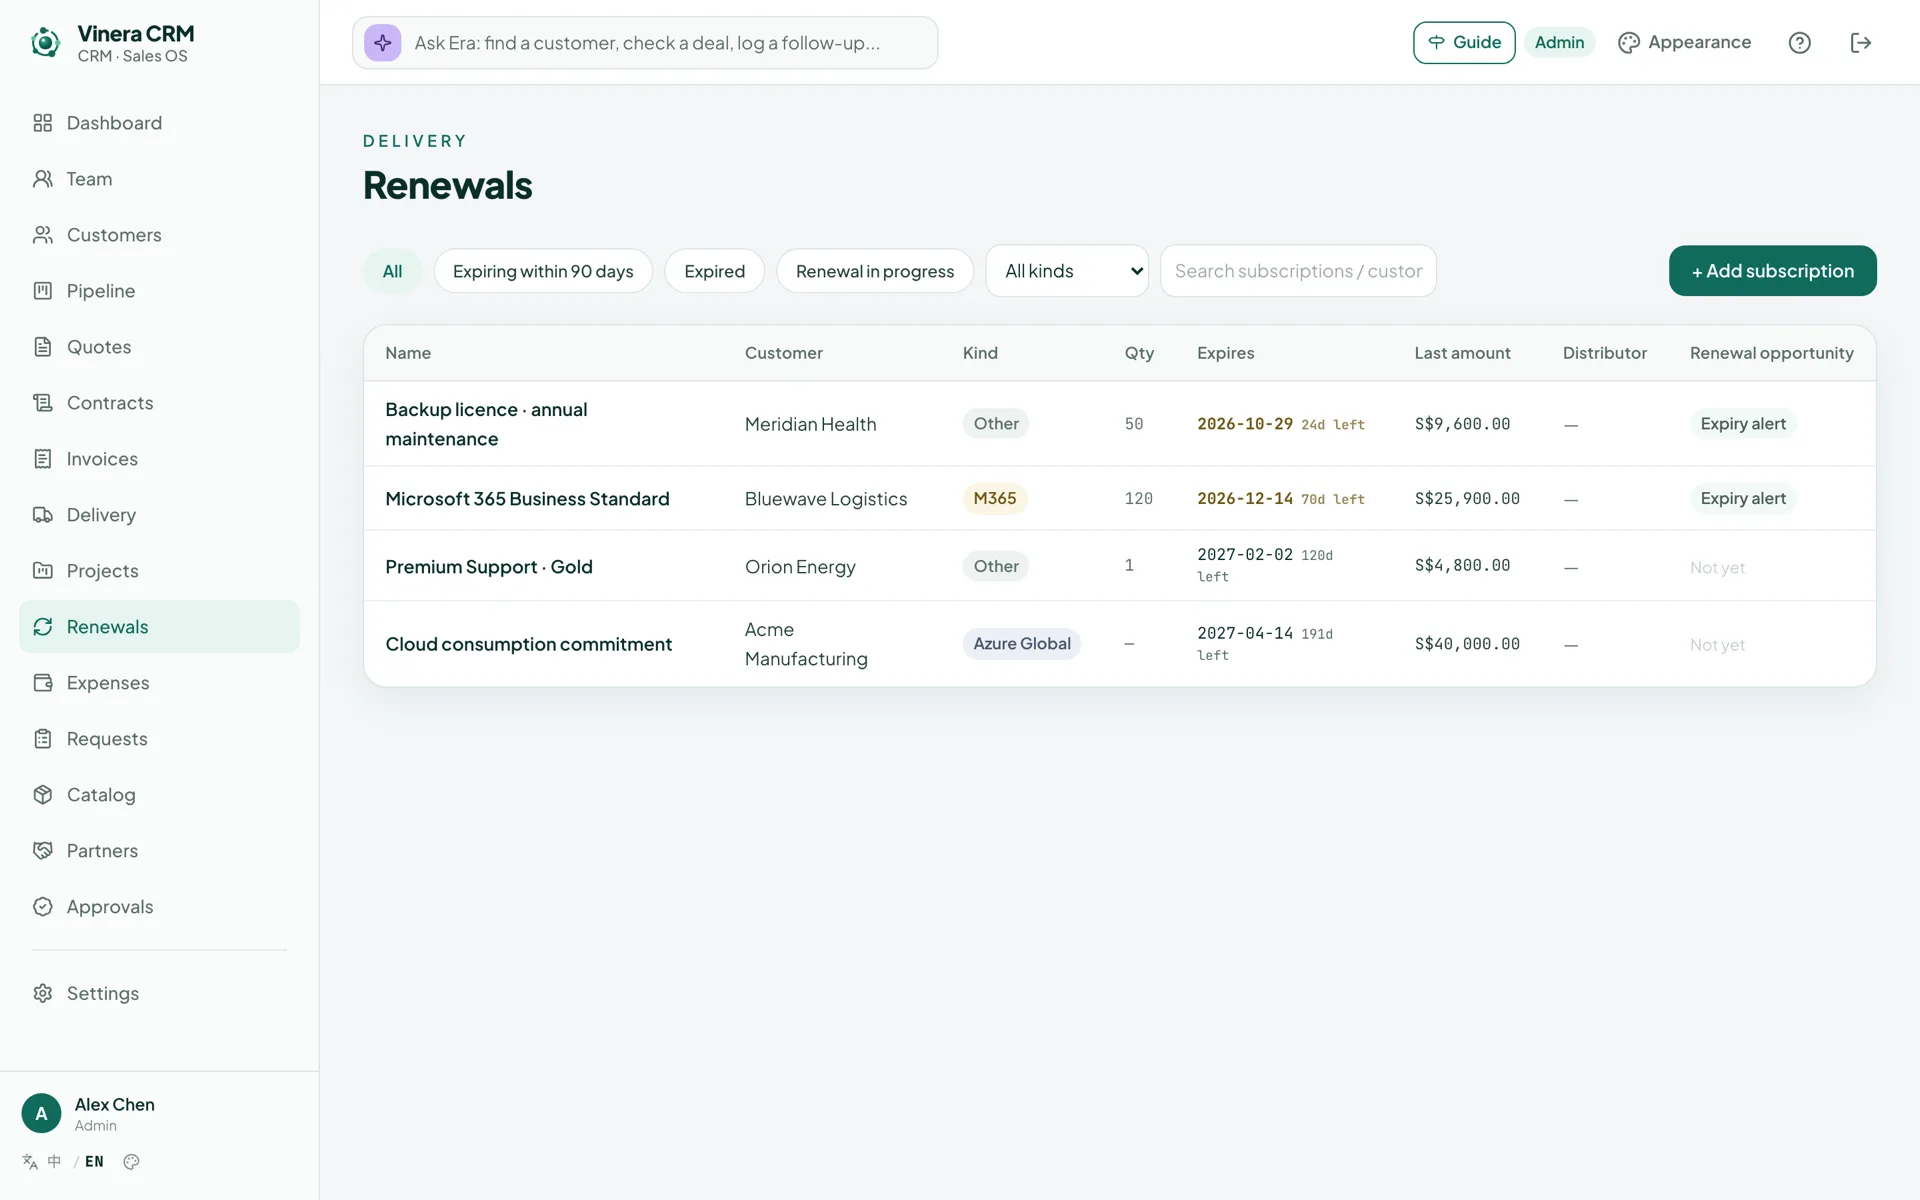
Task: Open the Quotes document icon
Action: pyautogui.click(x=42, y=347)
